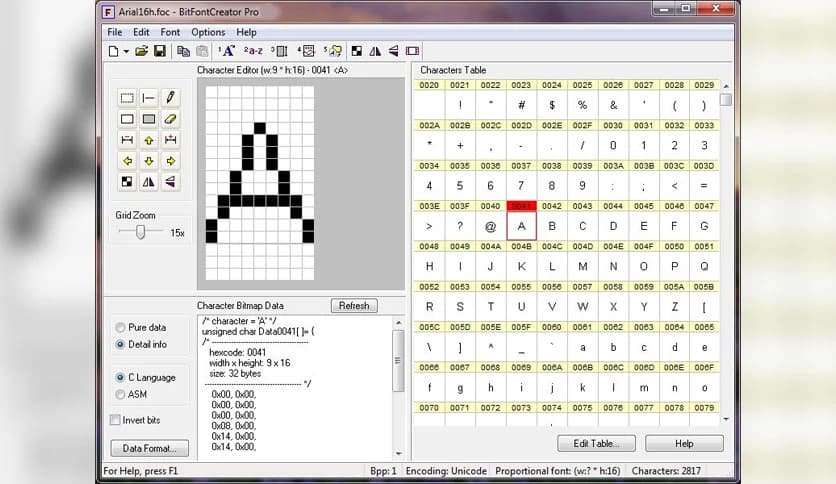Select the filled rectangle tool
The width and height of the screenshot is (836, 484).
(149, 119)
